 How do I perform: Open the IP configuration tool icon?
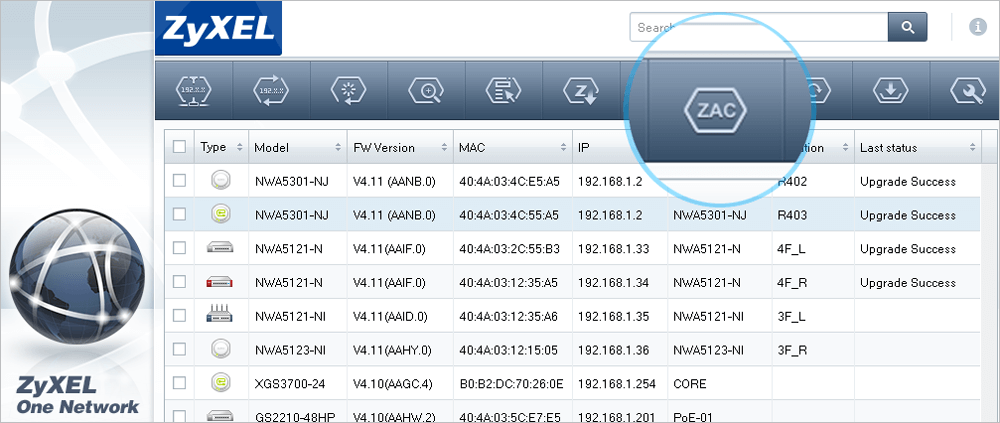(x=194, y=91)
